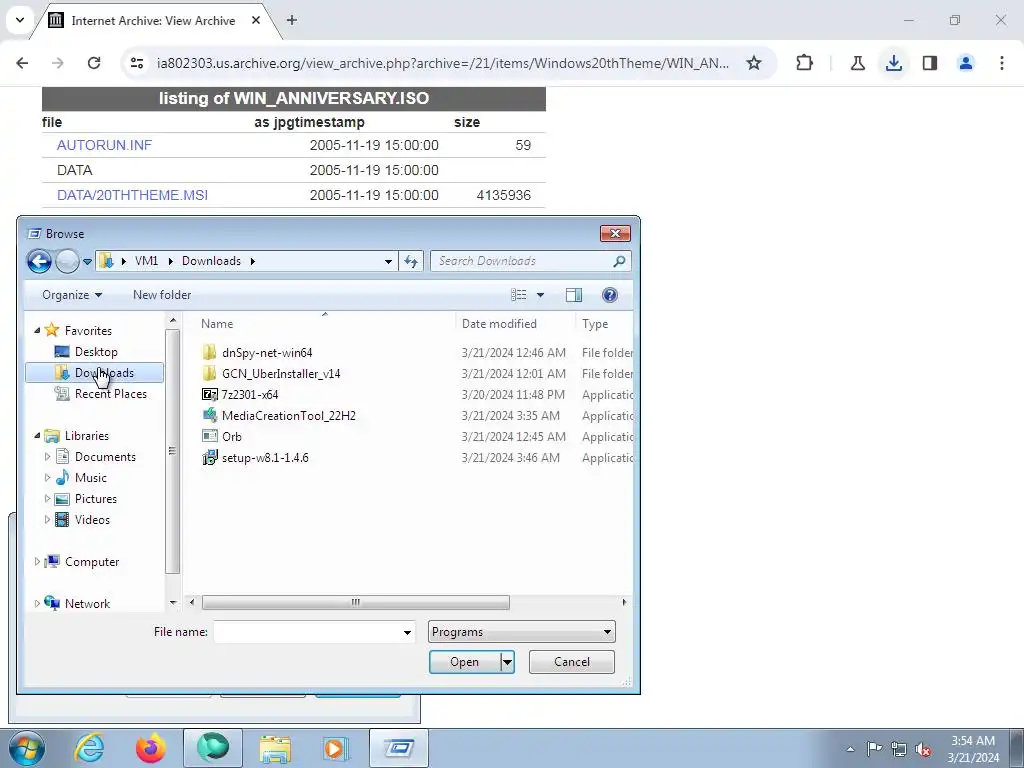The width and height of the screenshot is (1024, 768).
Task: Open the split arrow beside Open button
Action: (x=507, y=662)
